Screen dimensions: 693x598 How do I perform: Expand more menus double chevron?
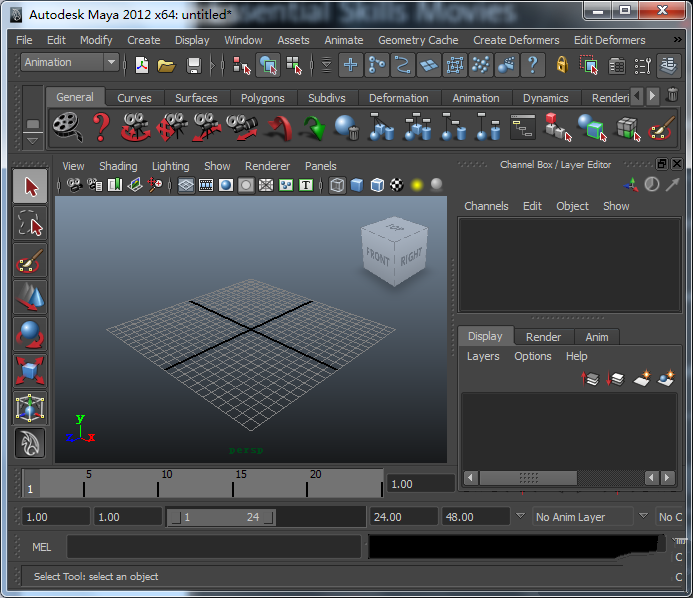pos(678,40)
